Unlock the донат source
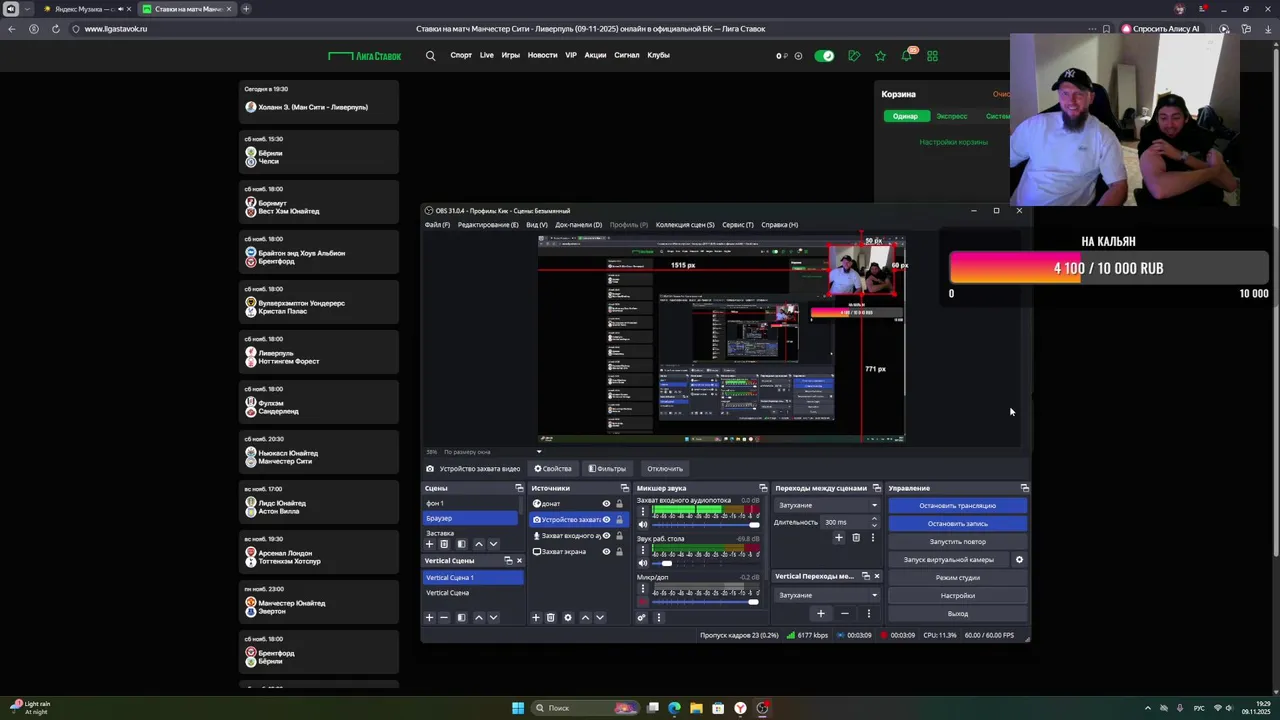The width and height of the screenshot is (1280, 720). click(619, 503)
